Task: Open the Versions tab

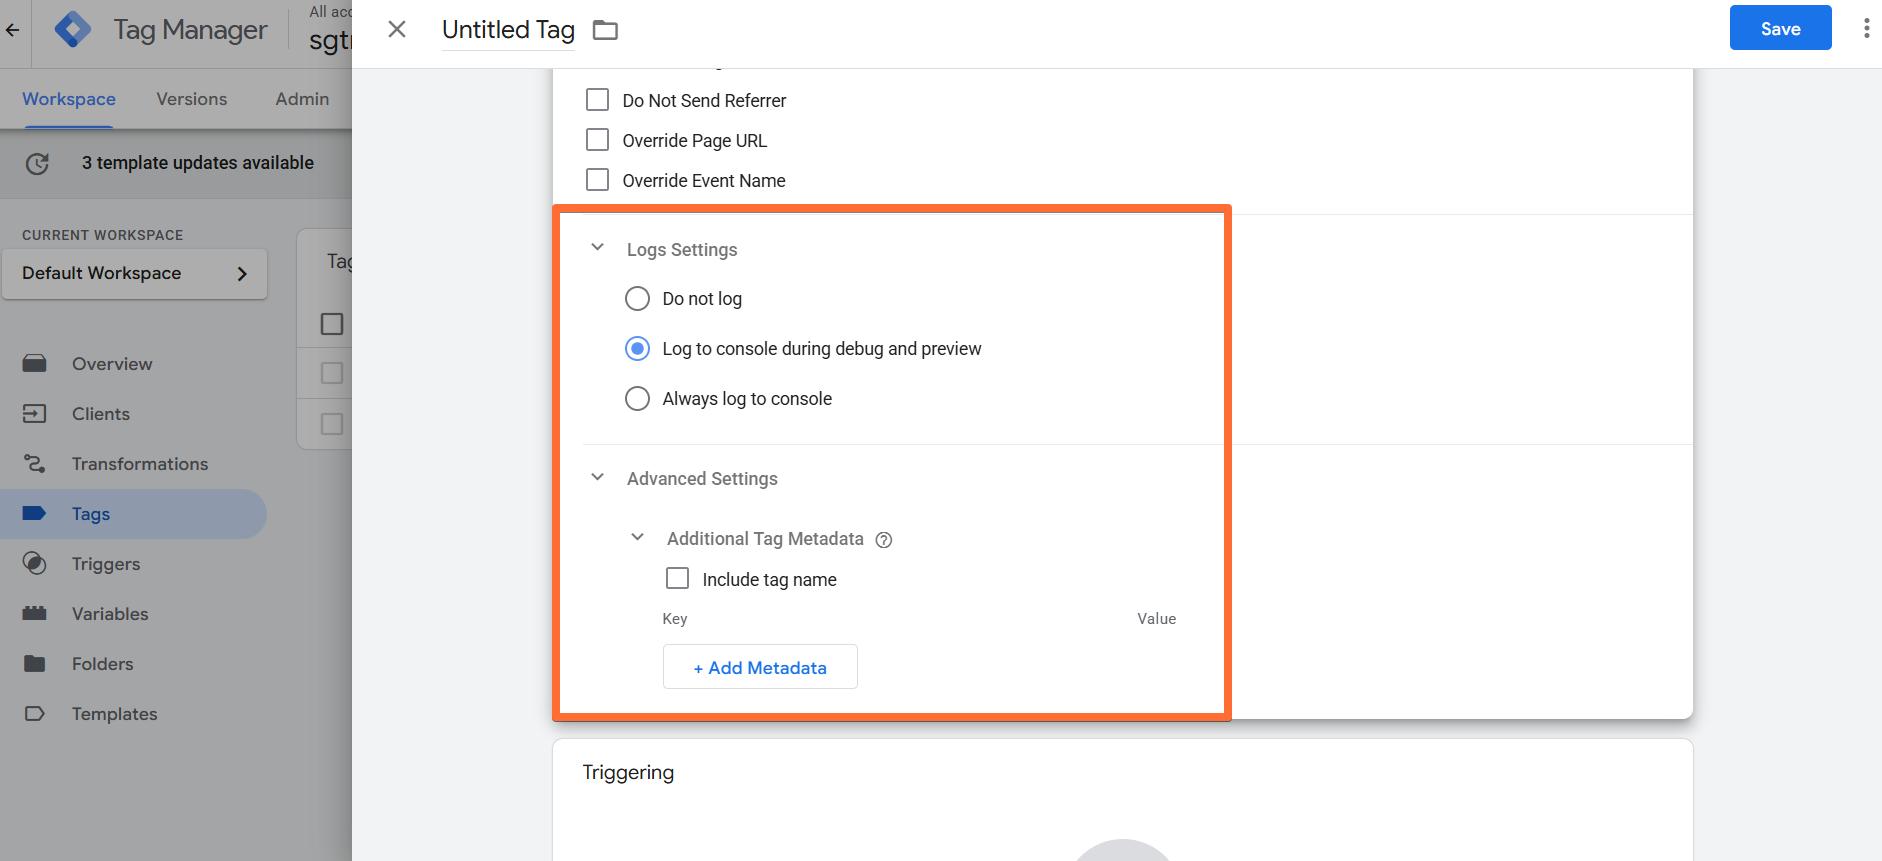Action: pyautogui.click(x=192, y=99)
